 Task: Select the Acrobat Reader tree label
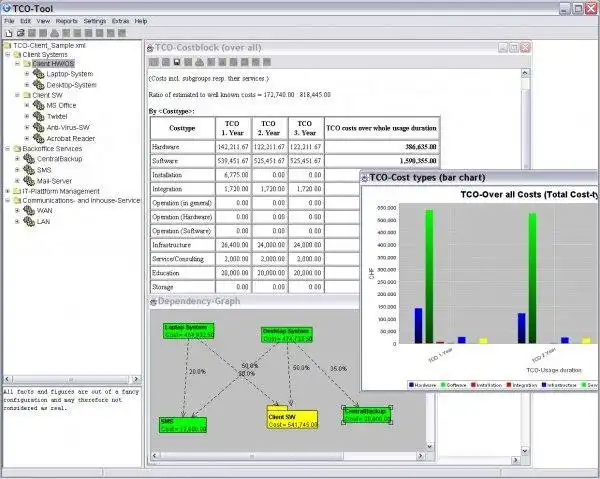tap(71, 138)
